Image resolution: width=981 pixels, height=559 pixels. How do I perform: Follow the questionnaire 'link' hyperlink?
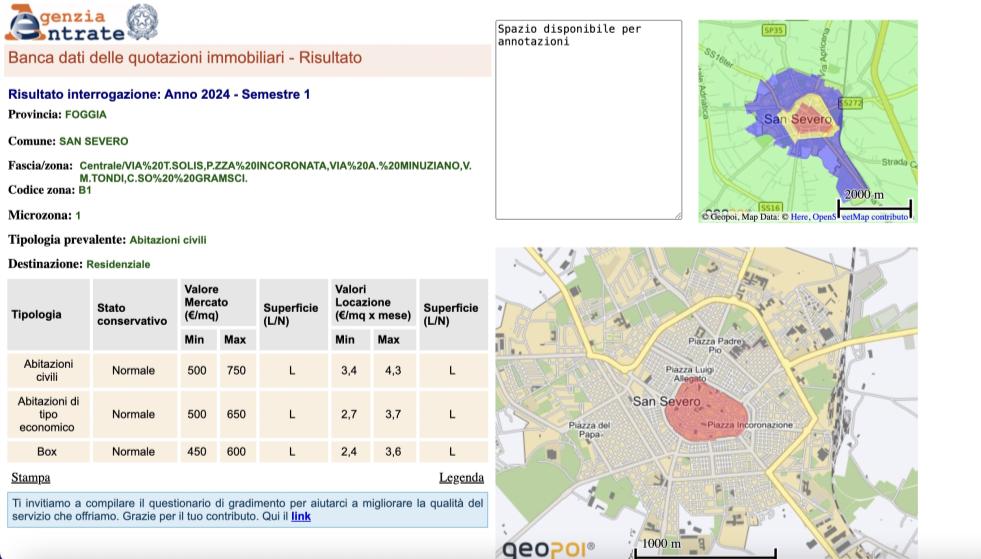coord(301,517)
